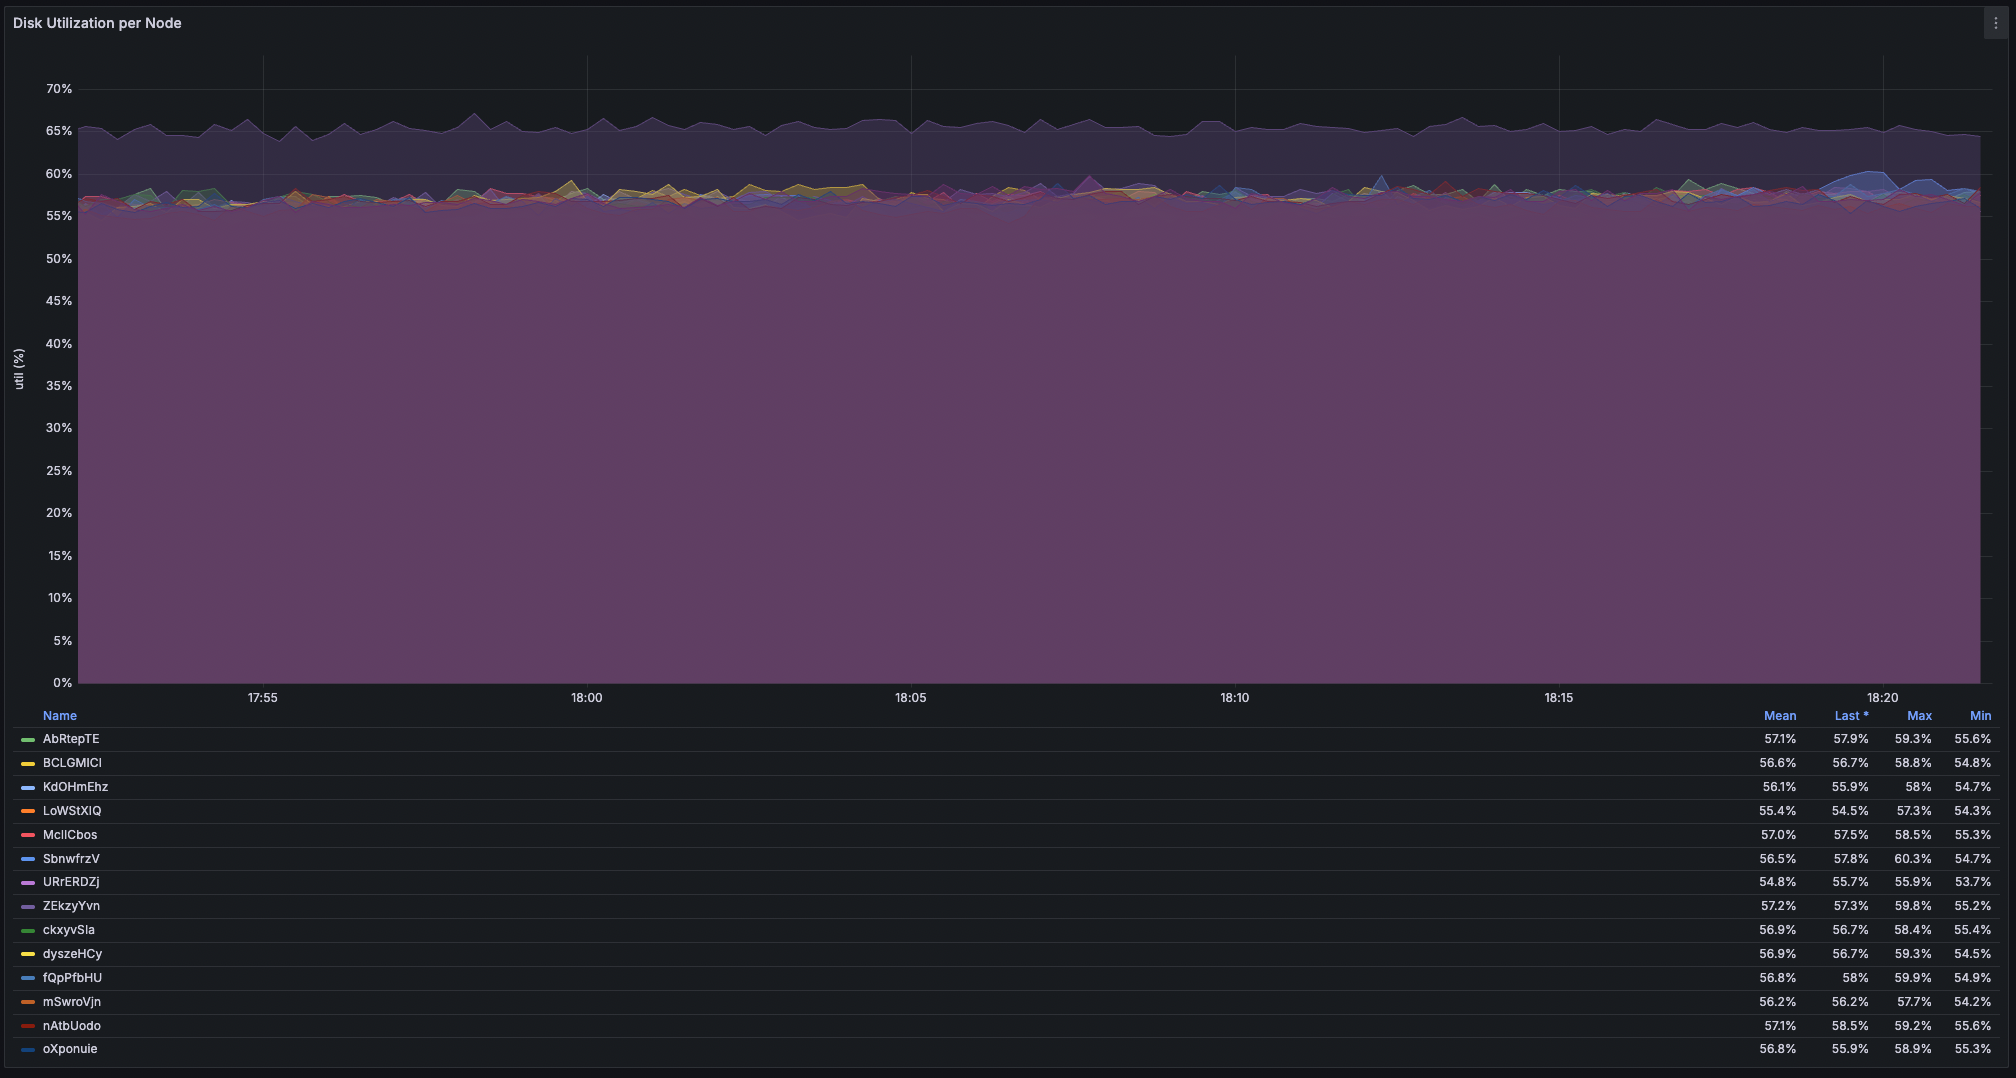Sort the legend by Mean values
This screenshot has width=2016, height=1078.
coord(1780,716)
